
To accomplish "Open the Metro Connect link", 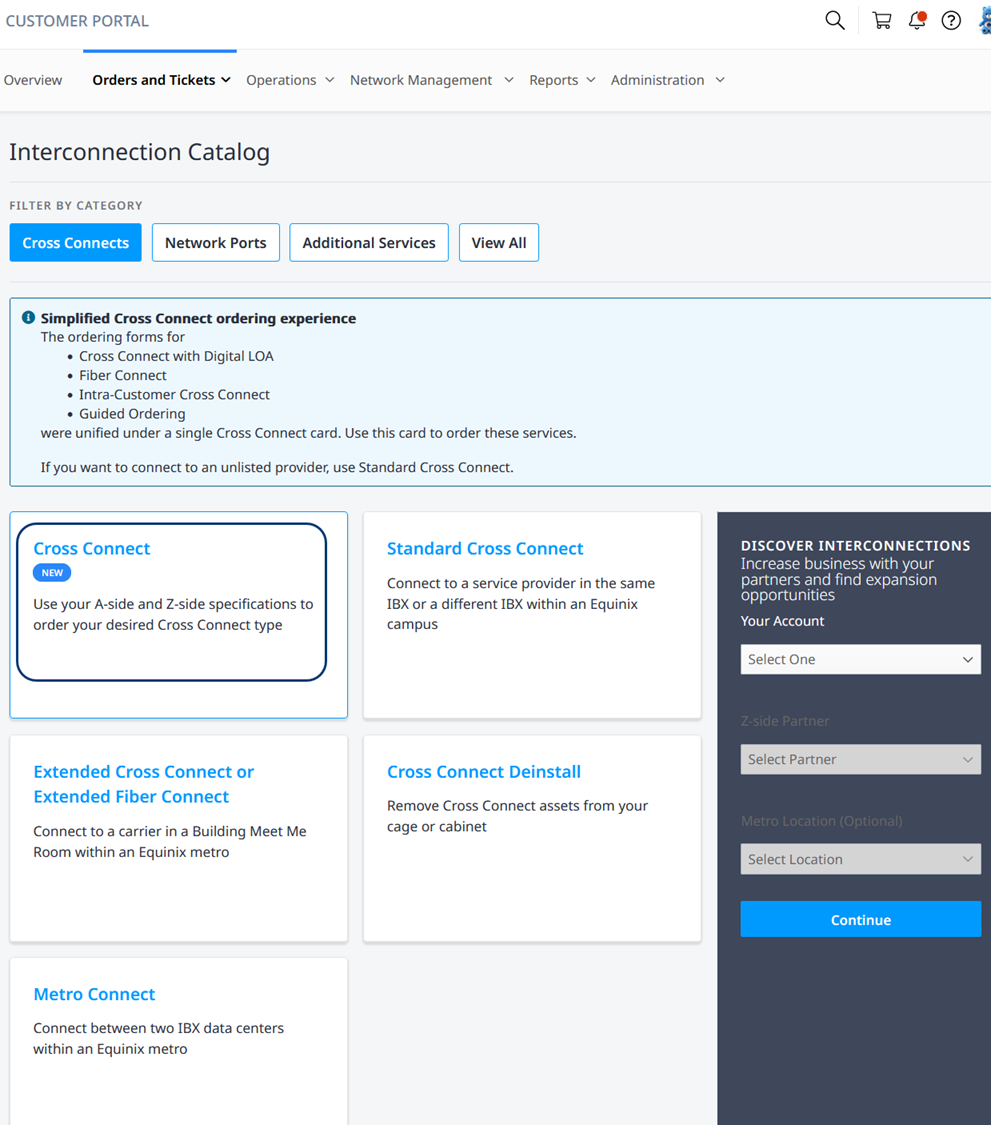I will 94,994.
